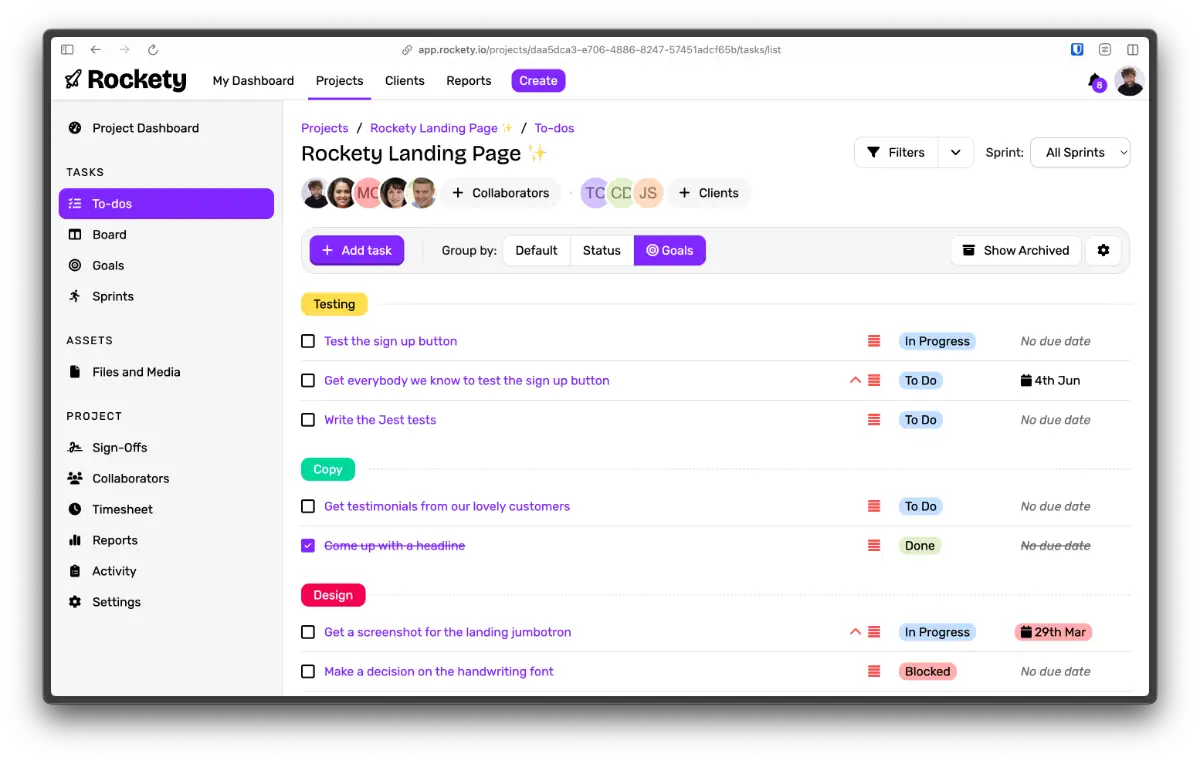This screenshot has width=1200, height=761.
Task: Group tasks by Default
Action: [x=536, y=250]
